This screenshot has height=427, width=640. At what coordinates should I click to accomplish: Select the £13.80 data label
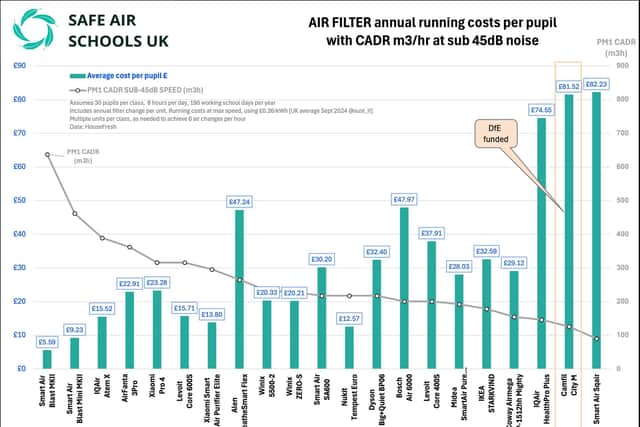[212, 314]
